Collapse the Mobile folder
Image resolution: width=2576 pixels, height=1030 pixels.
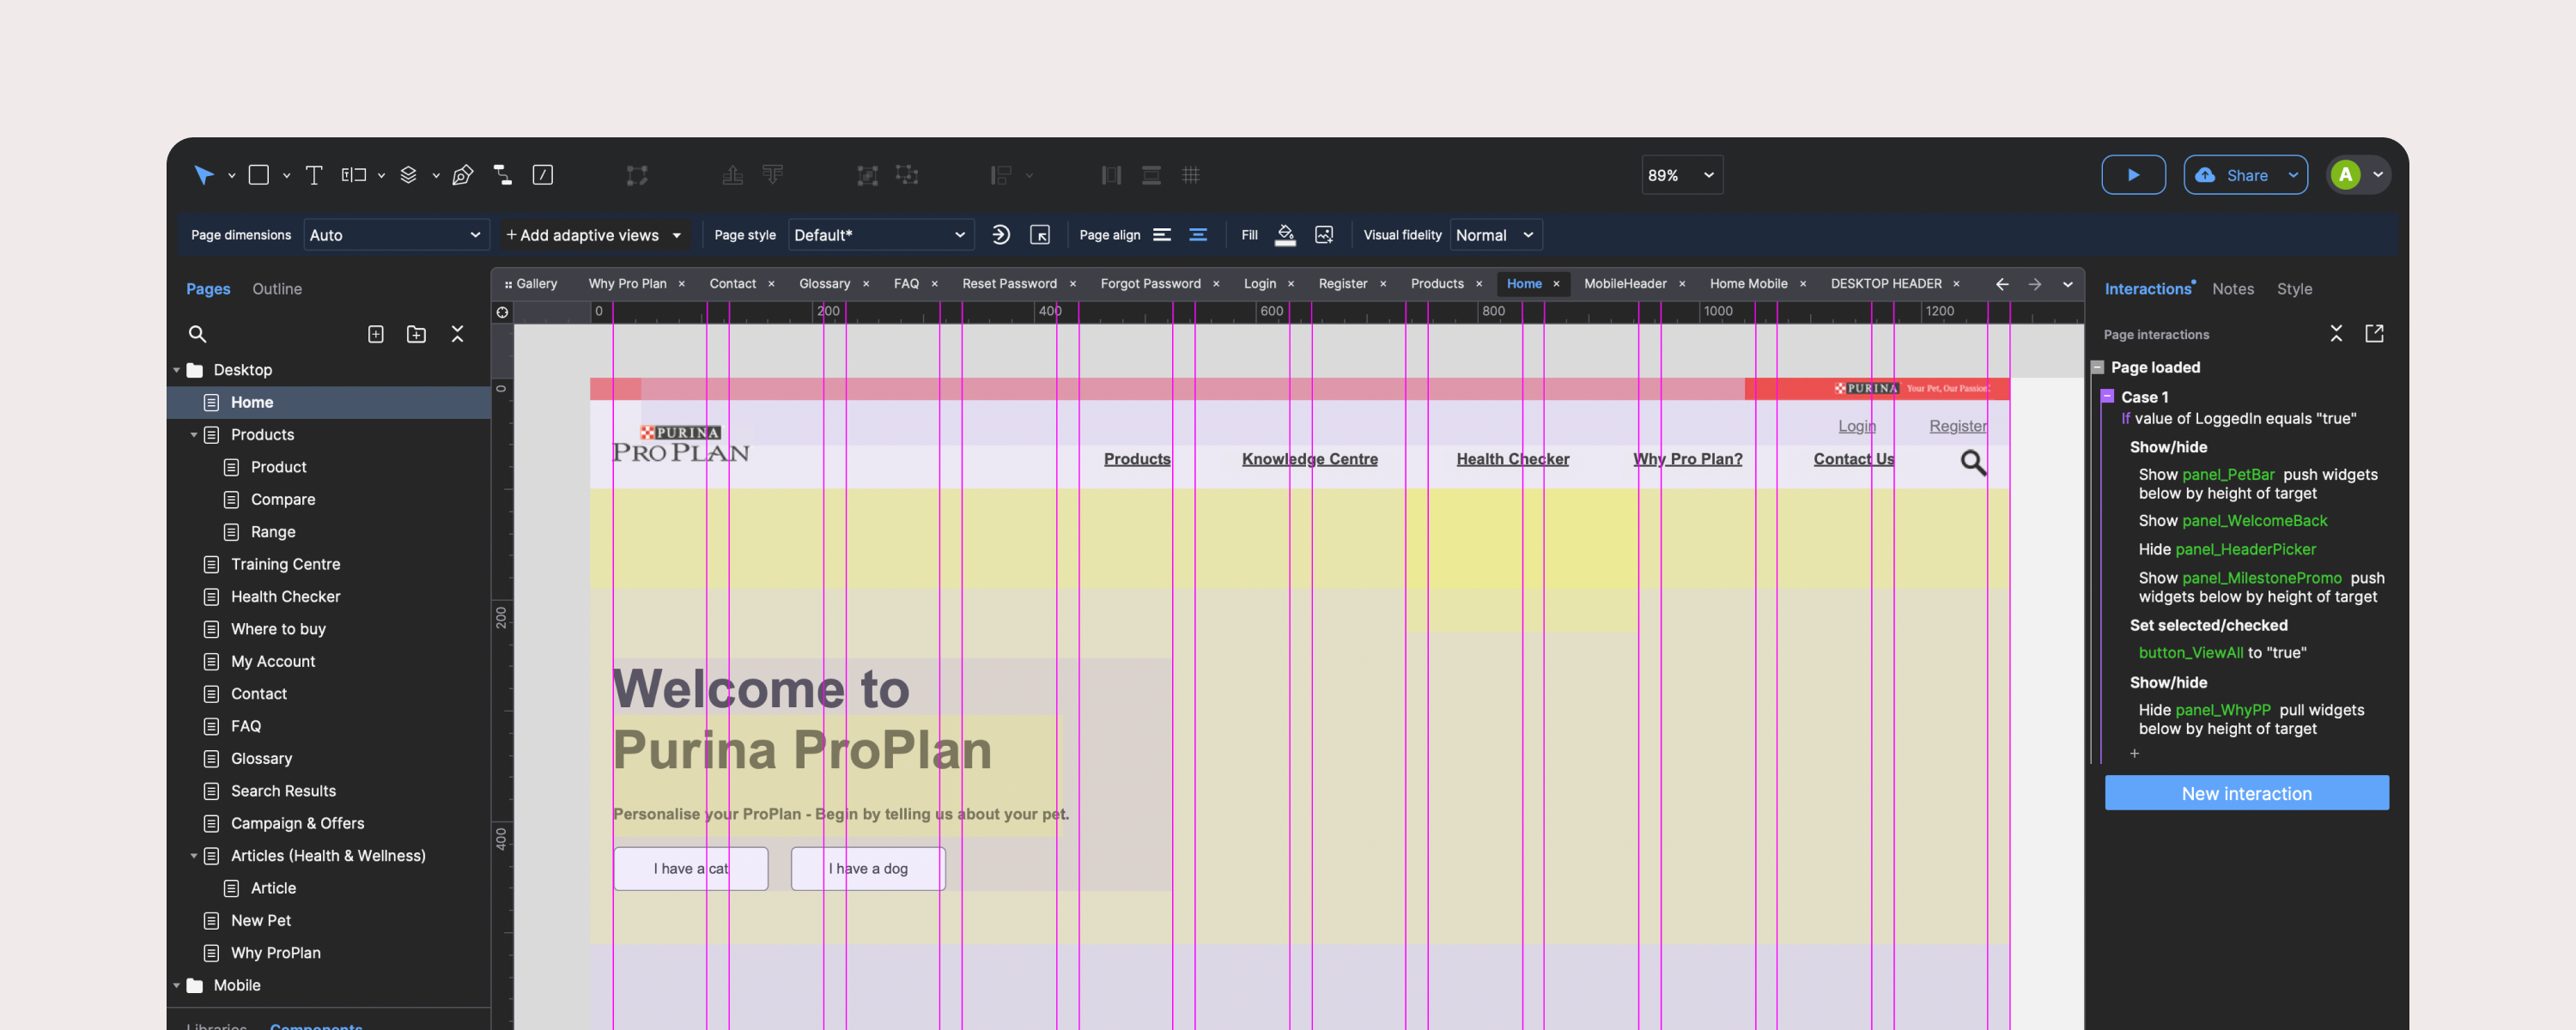[x=177, y=986]
